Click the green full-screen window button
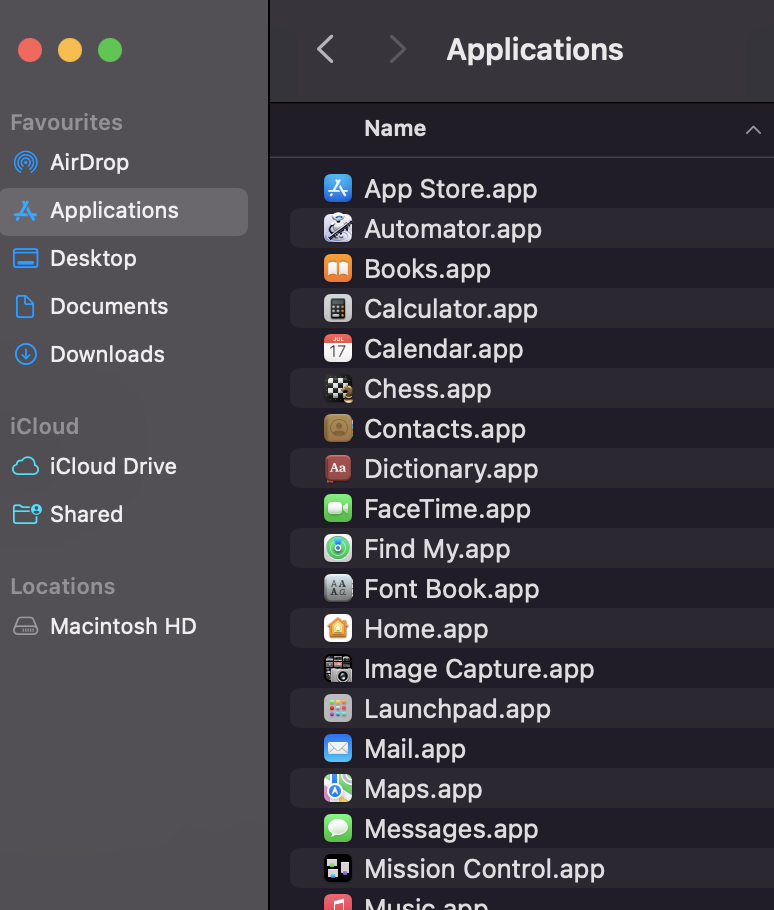Image resolution: width=774 pixels, height=910 pixels. (110, 50)
